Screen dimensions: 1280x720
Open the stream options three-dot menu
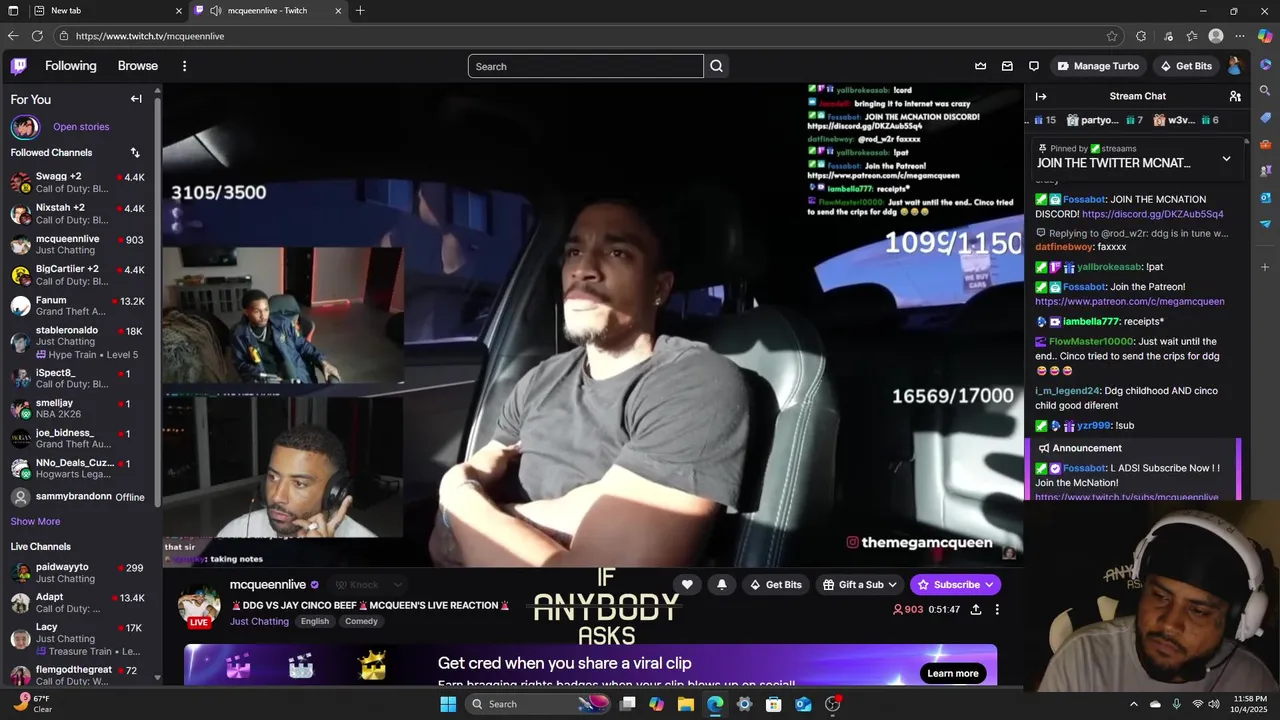click(997, 609)
